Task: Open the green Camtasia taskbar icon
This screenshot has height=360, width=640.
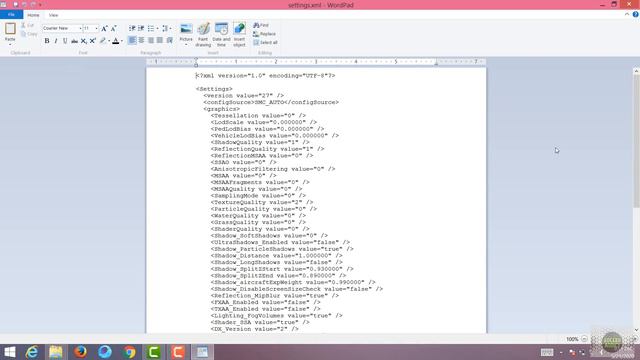Action: click(154, 352)
